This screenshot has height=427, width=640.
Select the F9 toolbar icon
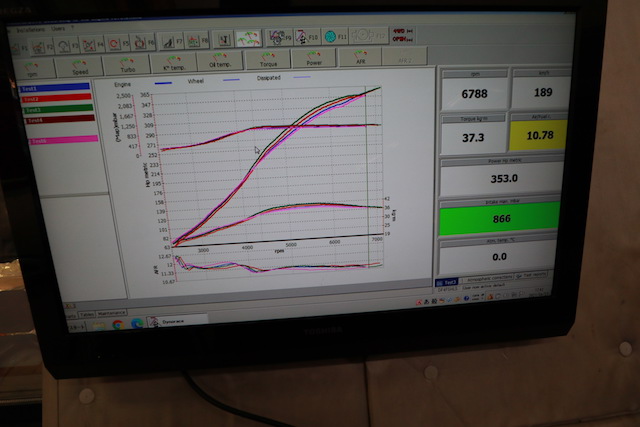(x=276, y=38)
